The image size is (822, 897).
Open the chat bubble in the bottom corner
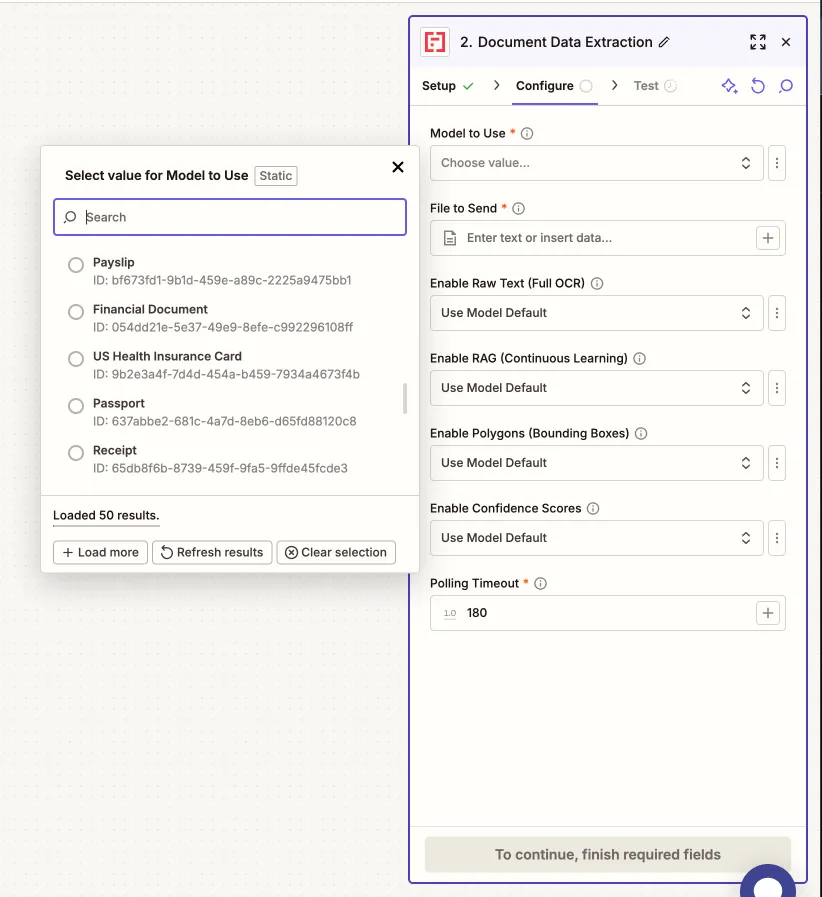(x=768, y=883)
